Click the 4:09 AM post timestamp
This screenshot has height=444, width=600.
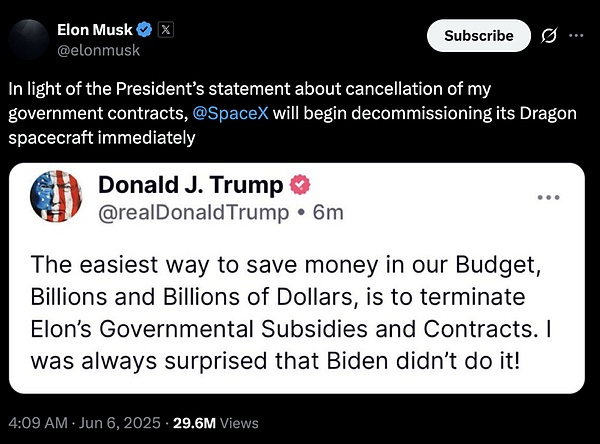tap(35, 422)
